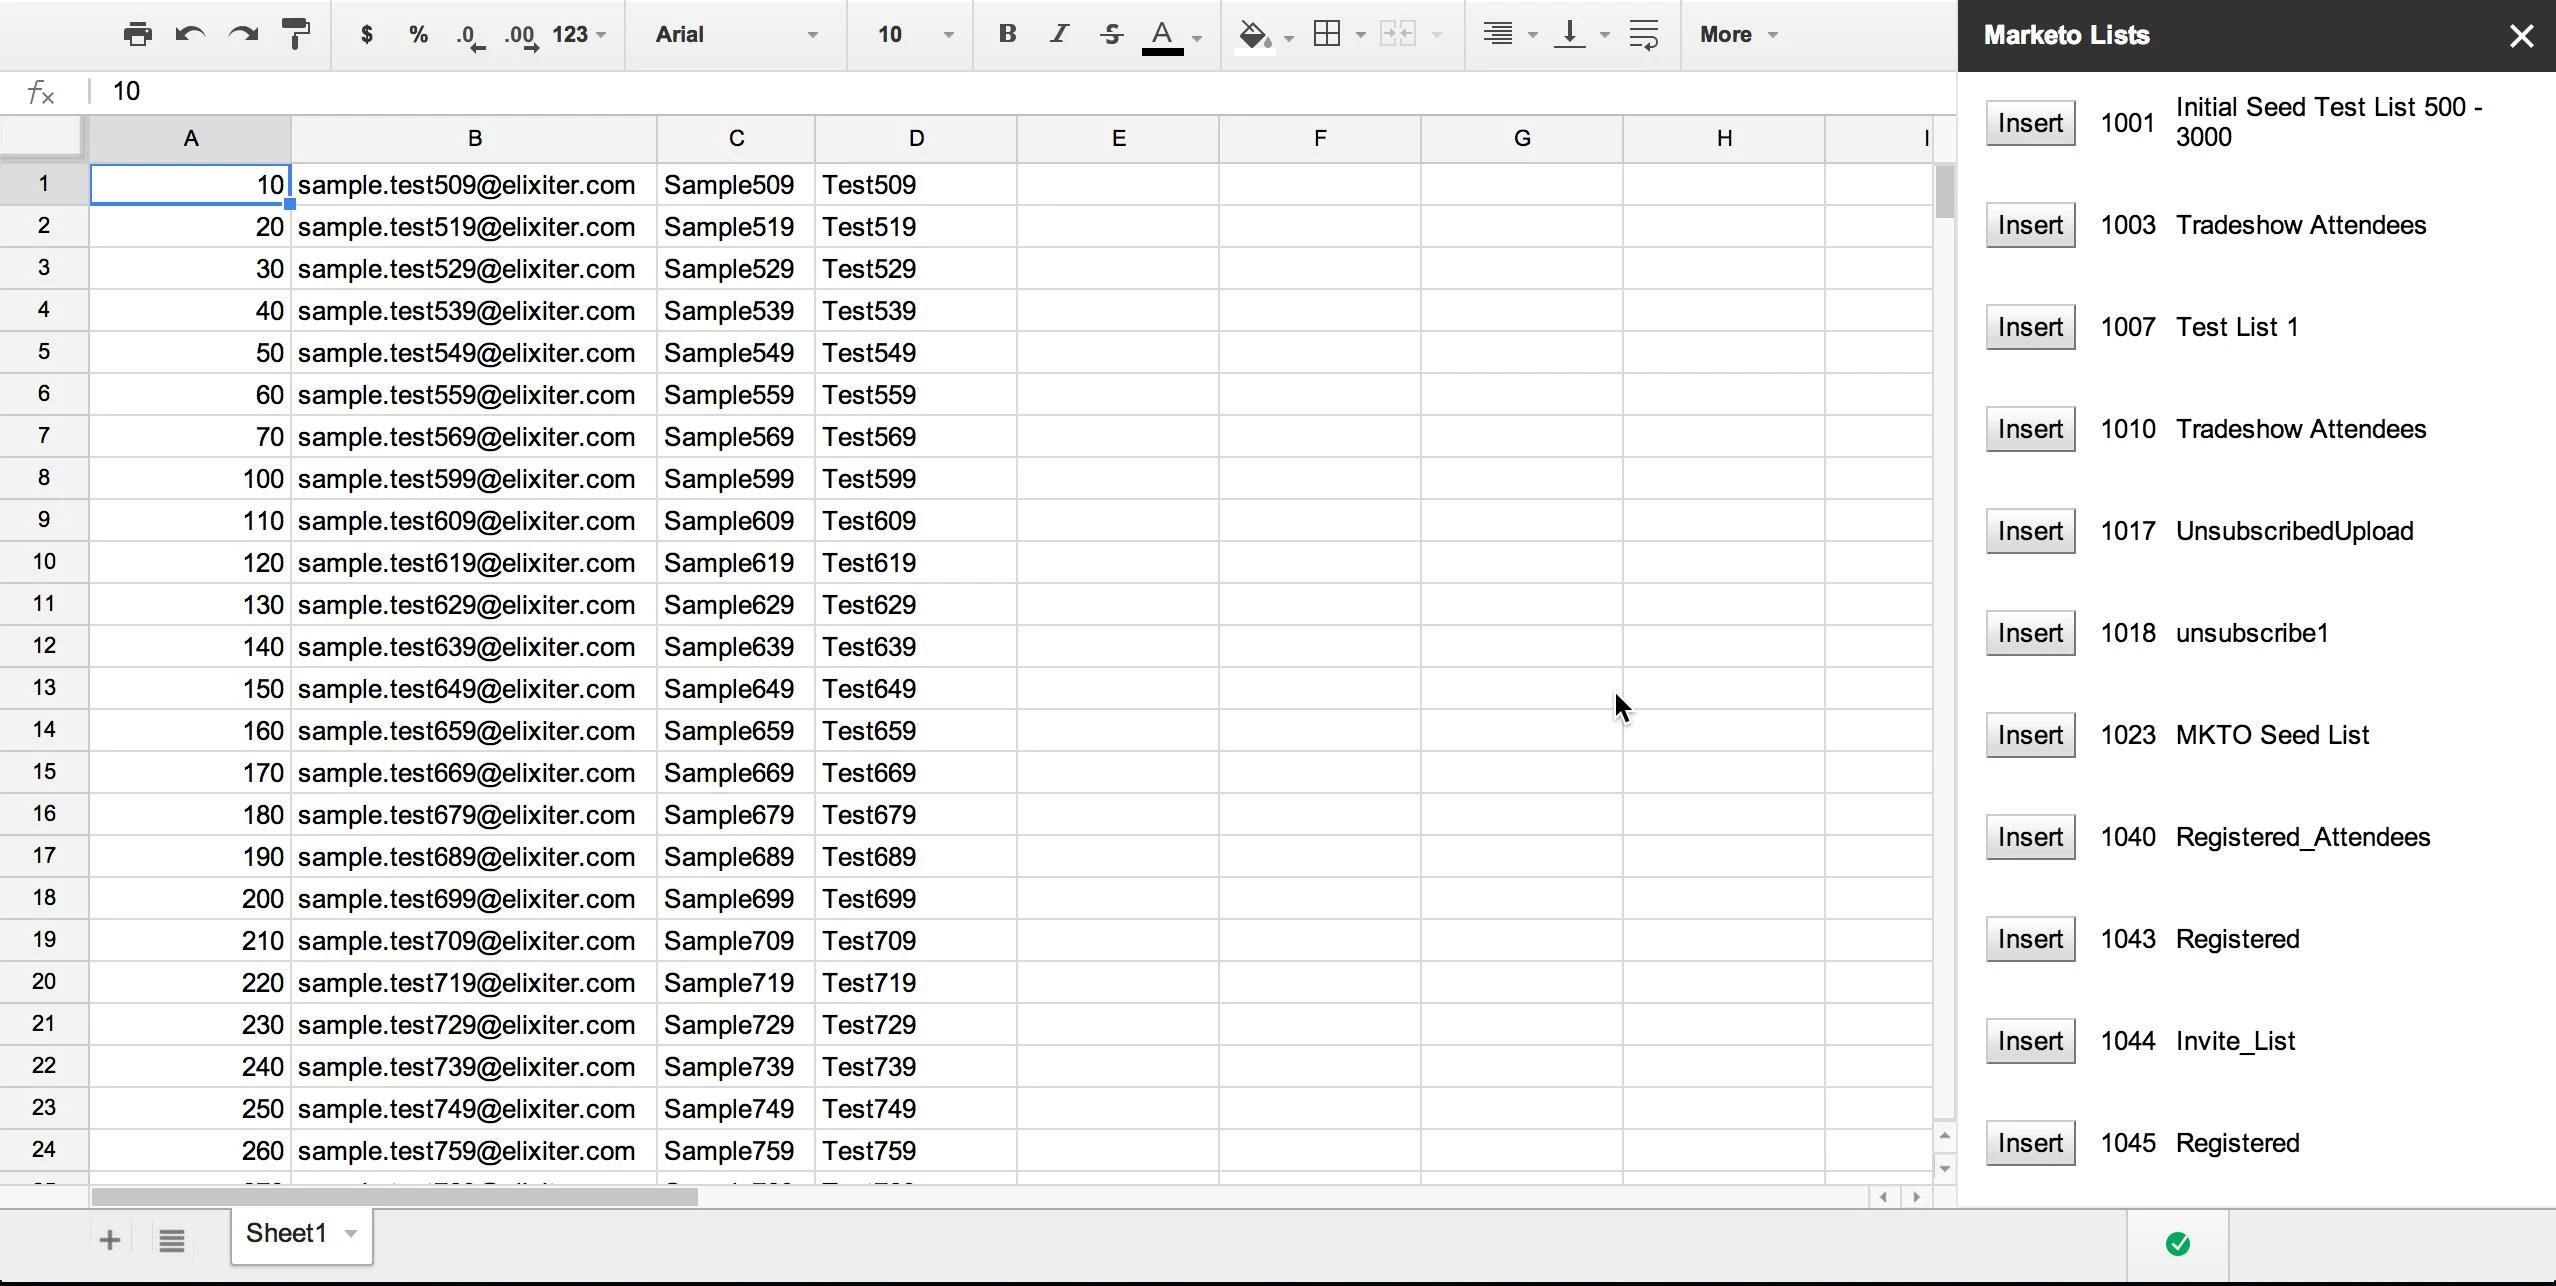Format the cell as currency
Image resolution: width=2556 pixels, height=1286 pixels.
pos(367,35)
